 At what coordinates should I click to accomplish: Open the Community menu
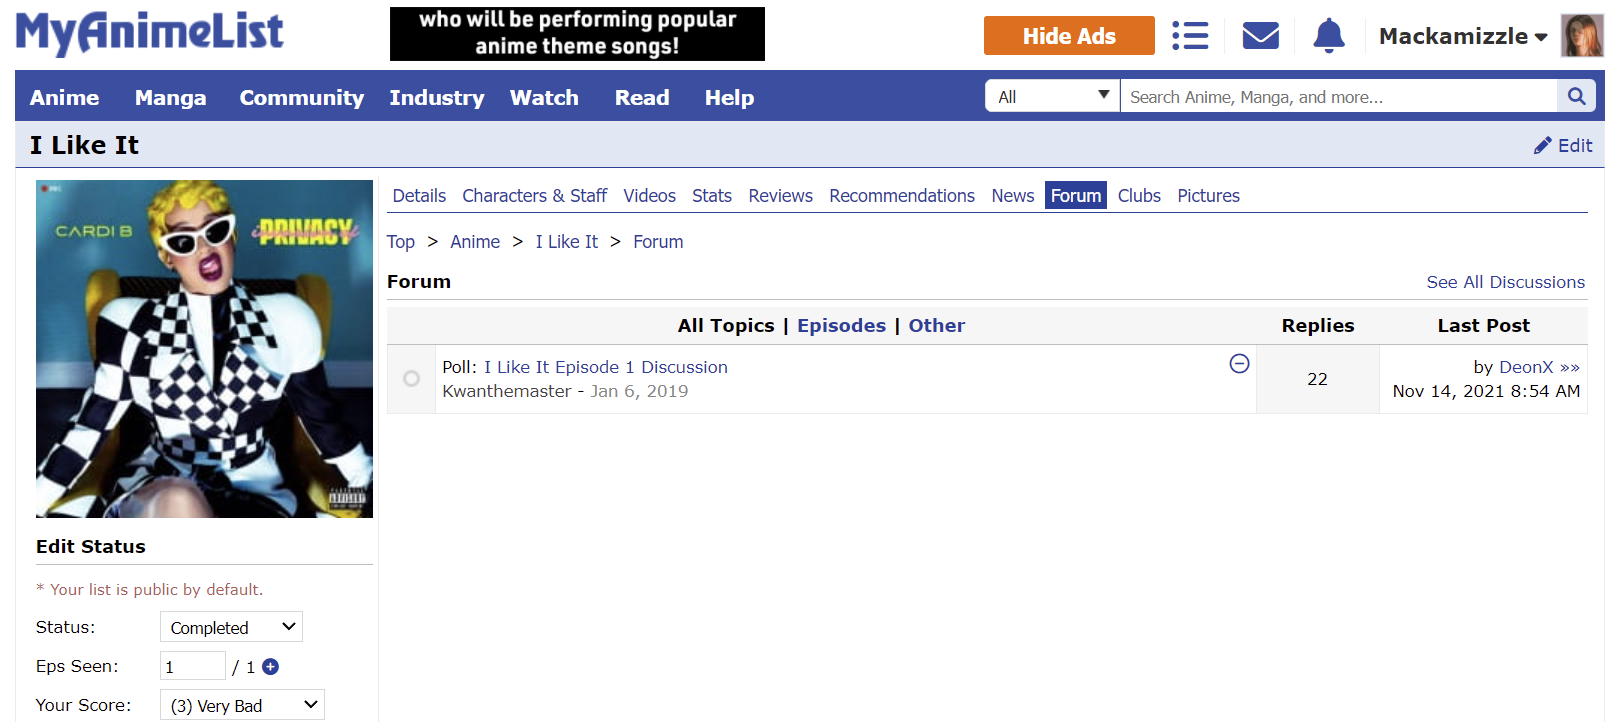tap(301, 97)
